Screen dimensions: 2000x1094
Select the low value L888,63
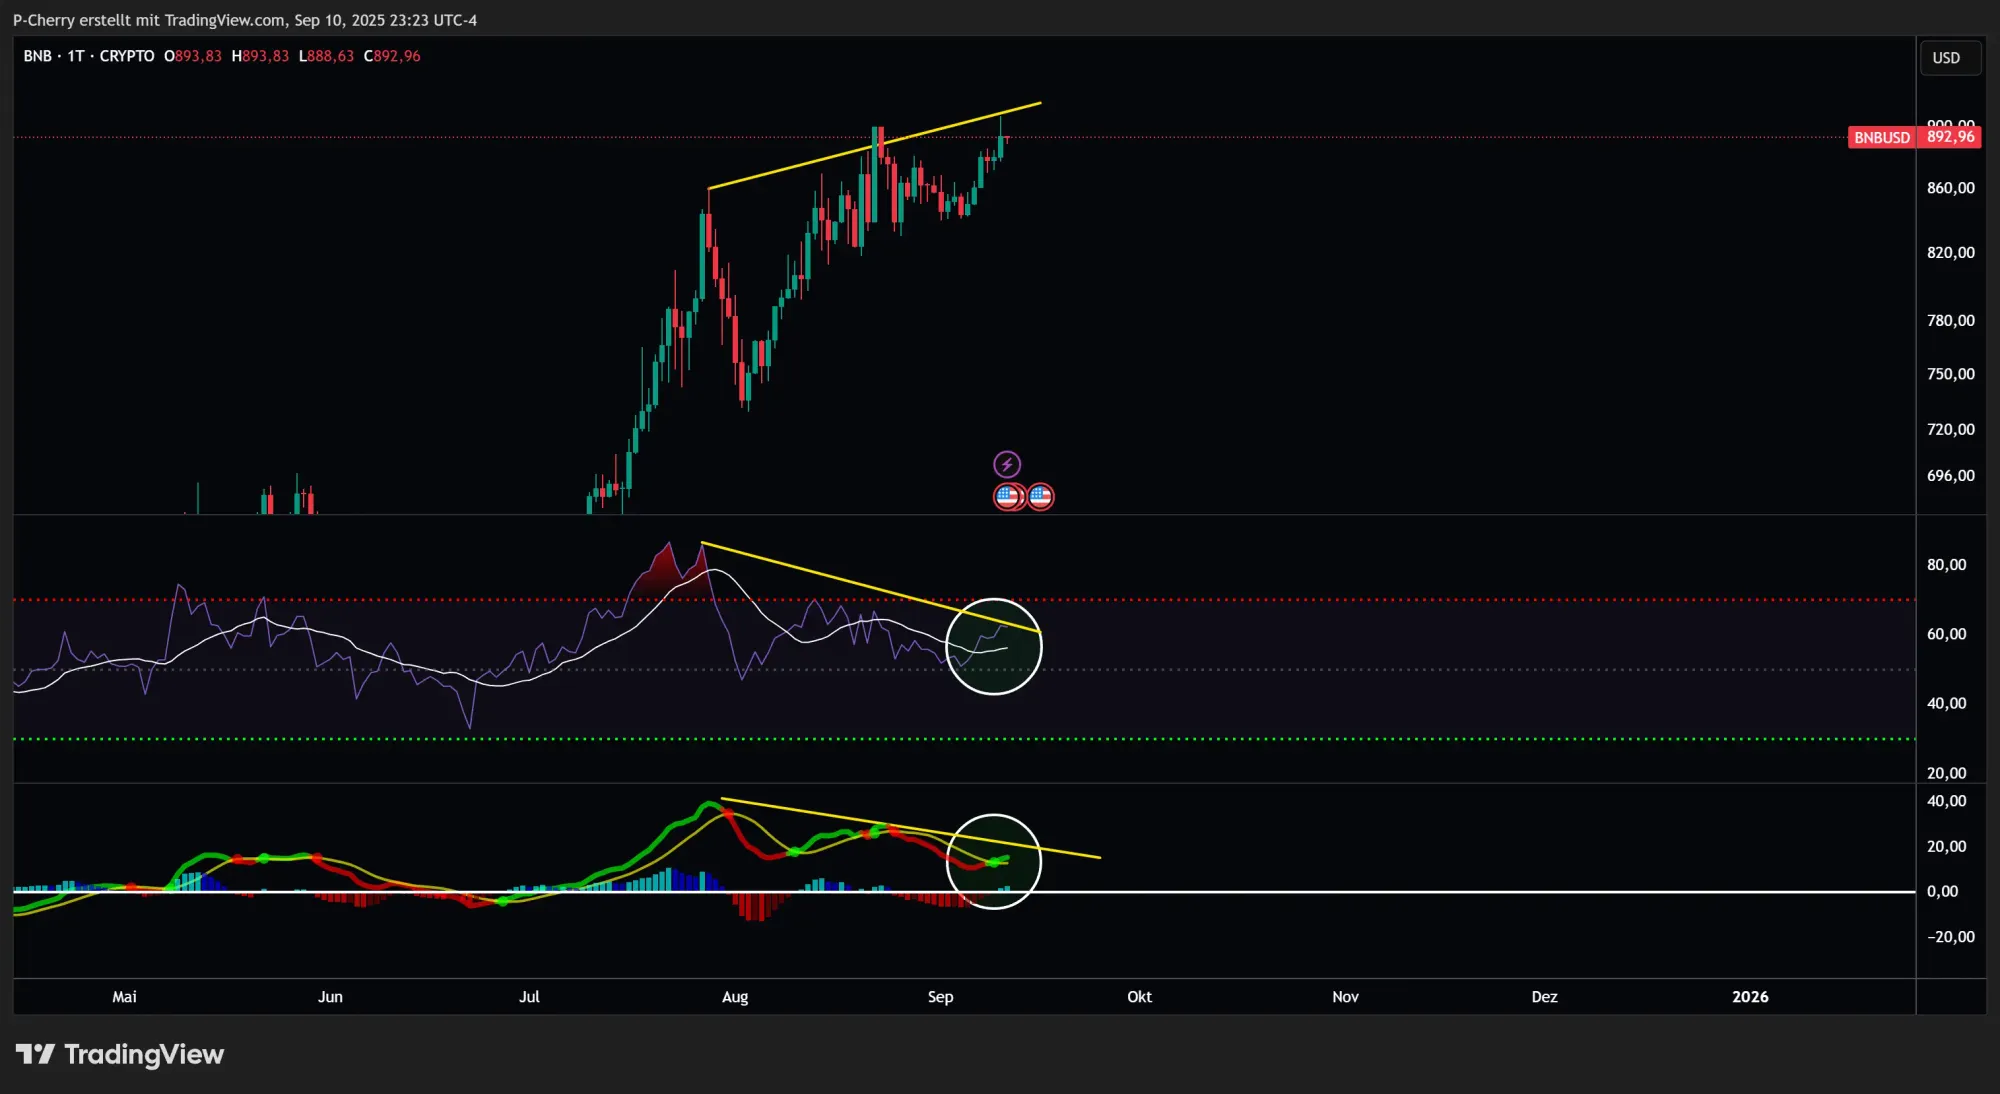(x=327, y=56)
